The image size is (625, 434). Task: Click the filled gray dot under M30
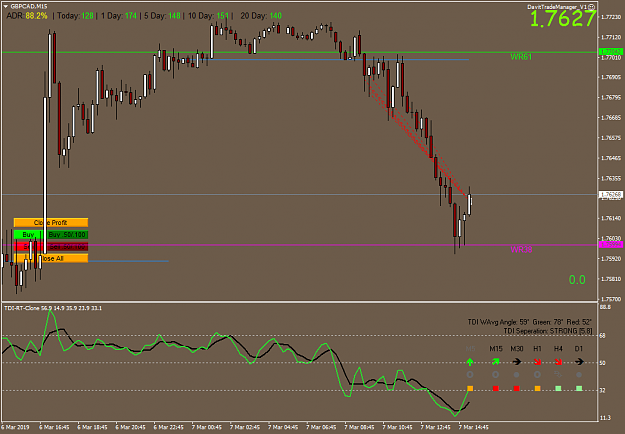pyautogui.click(x=517, y=375)
